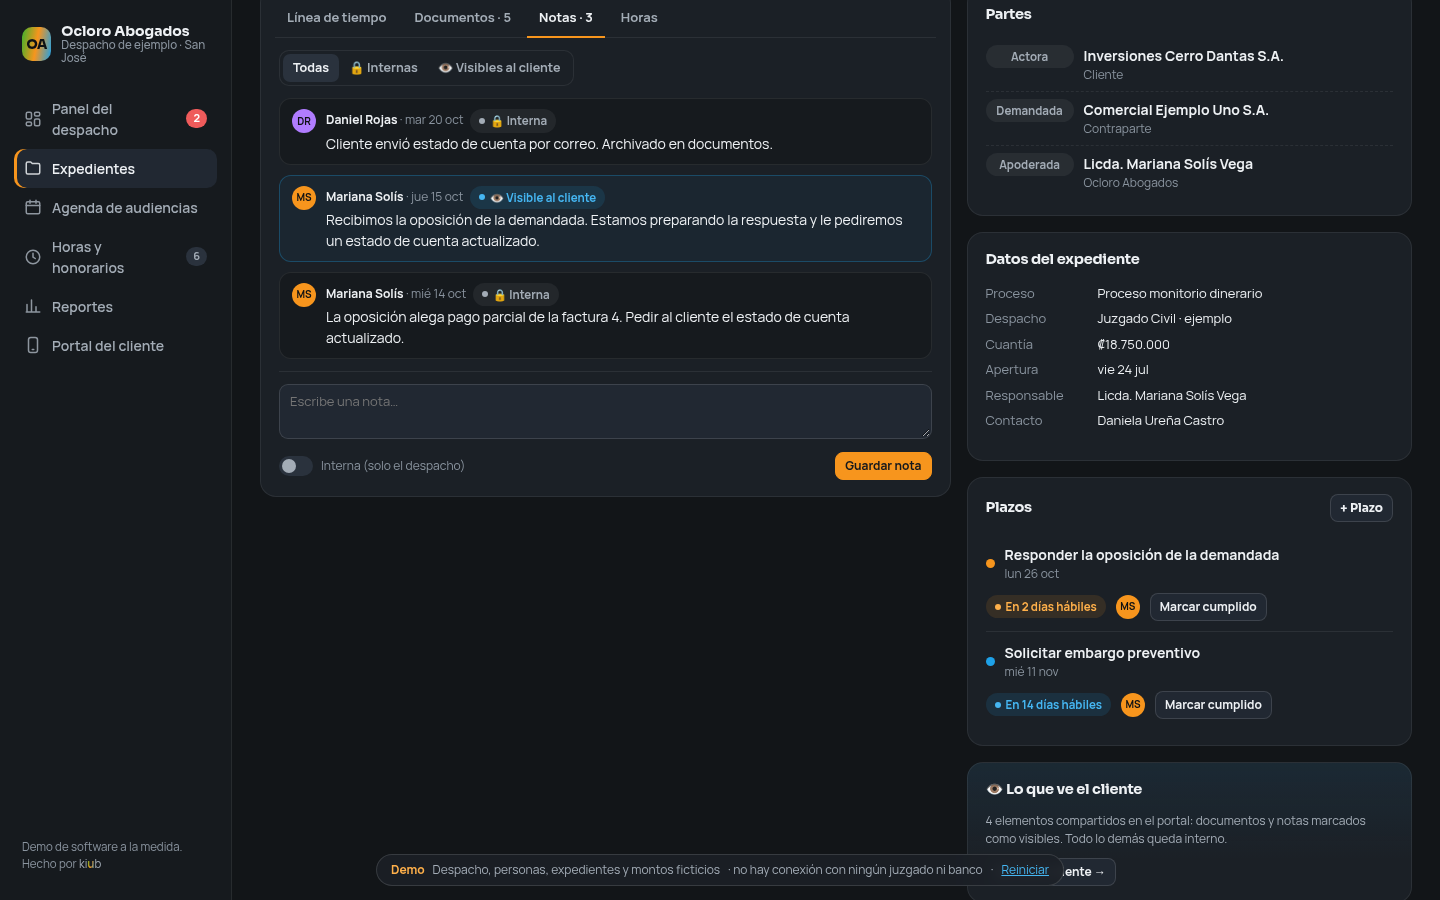This screenshot has height=900, width=1440.
Task: Click the Interna lock tag on 14 oct note
Action: 515,295
